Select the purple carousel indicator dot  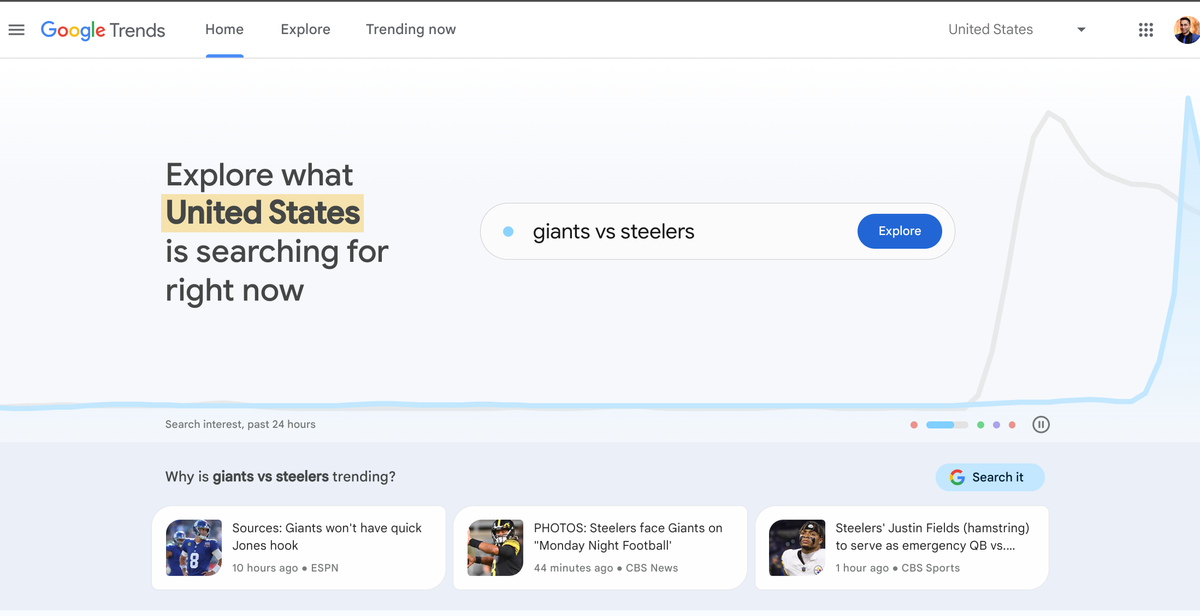click(996, 424)
